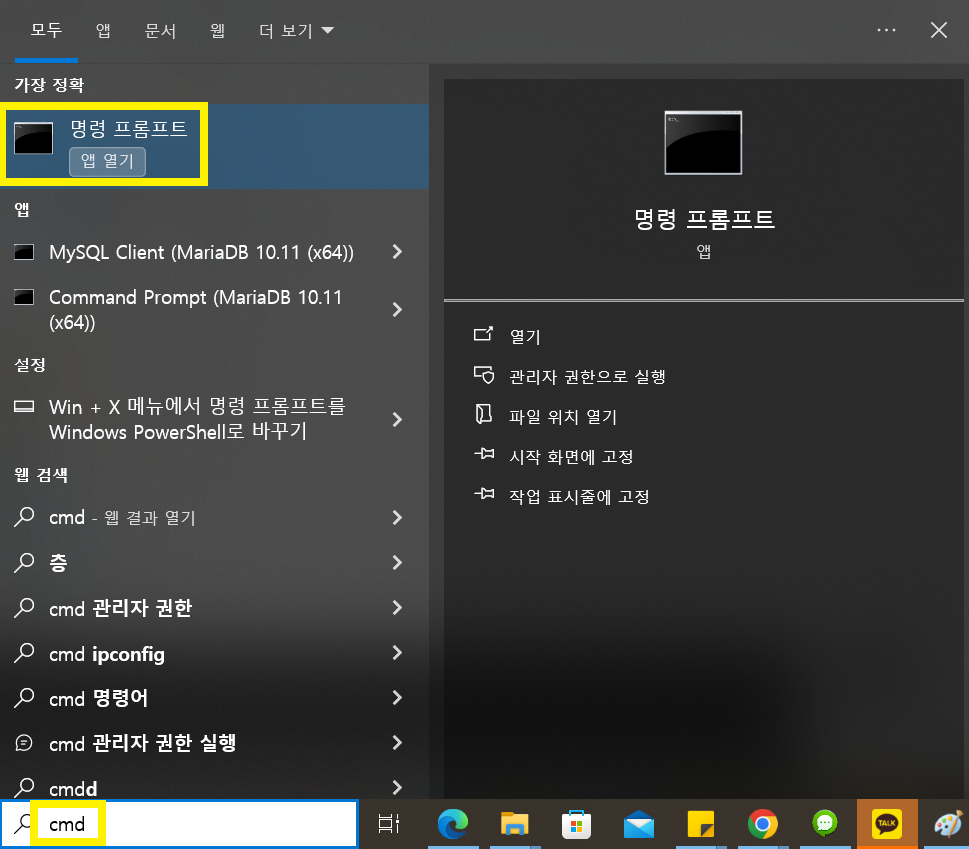Expand arrow for 층 suggestion
This screenshot has width=969, height=849.
pyautogui.click(x=397, y=562)
